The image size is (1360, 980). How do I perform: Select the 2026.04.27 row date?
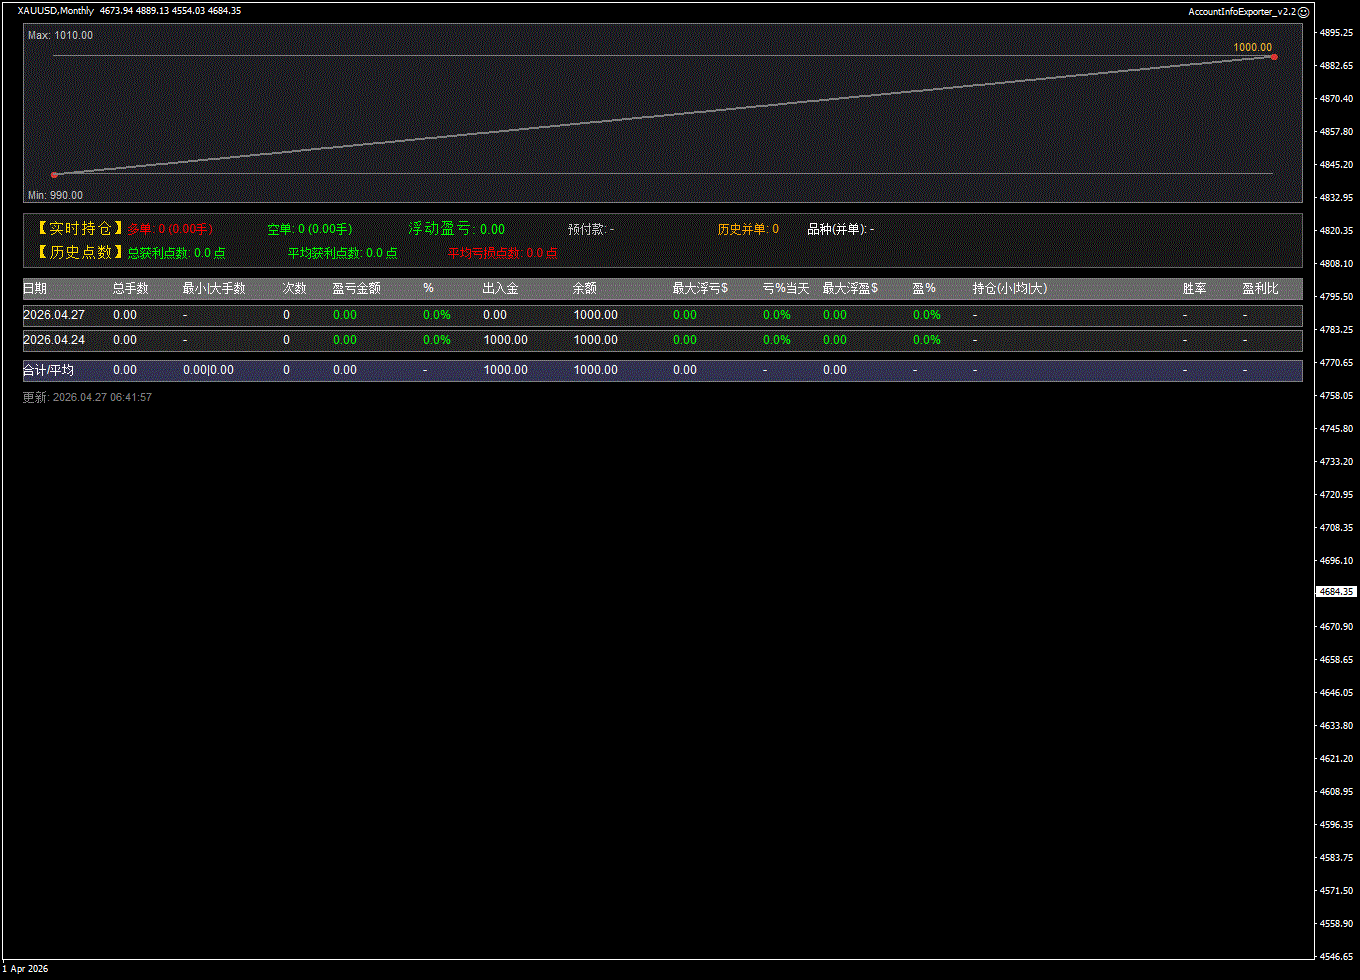pyautogui.click(x=54, y=315)
